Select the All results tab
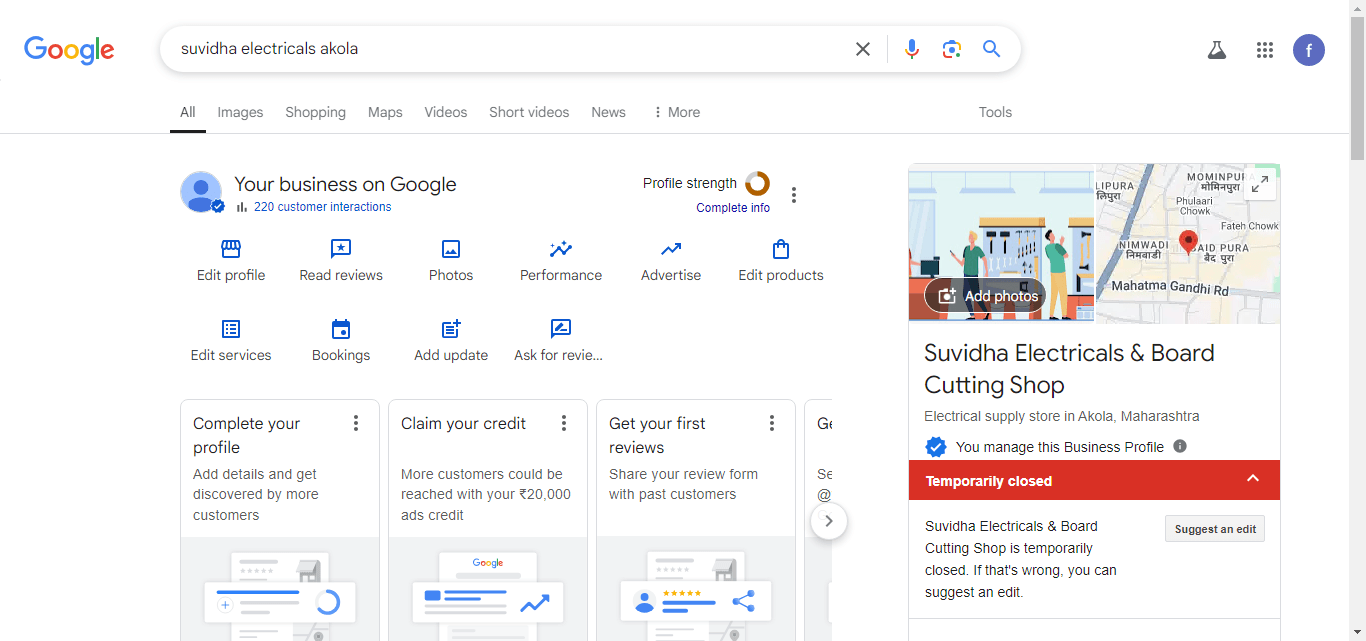The height and width of the screenshot is (641, 1366). [188, 112]
